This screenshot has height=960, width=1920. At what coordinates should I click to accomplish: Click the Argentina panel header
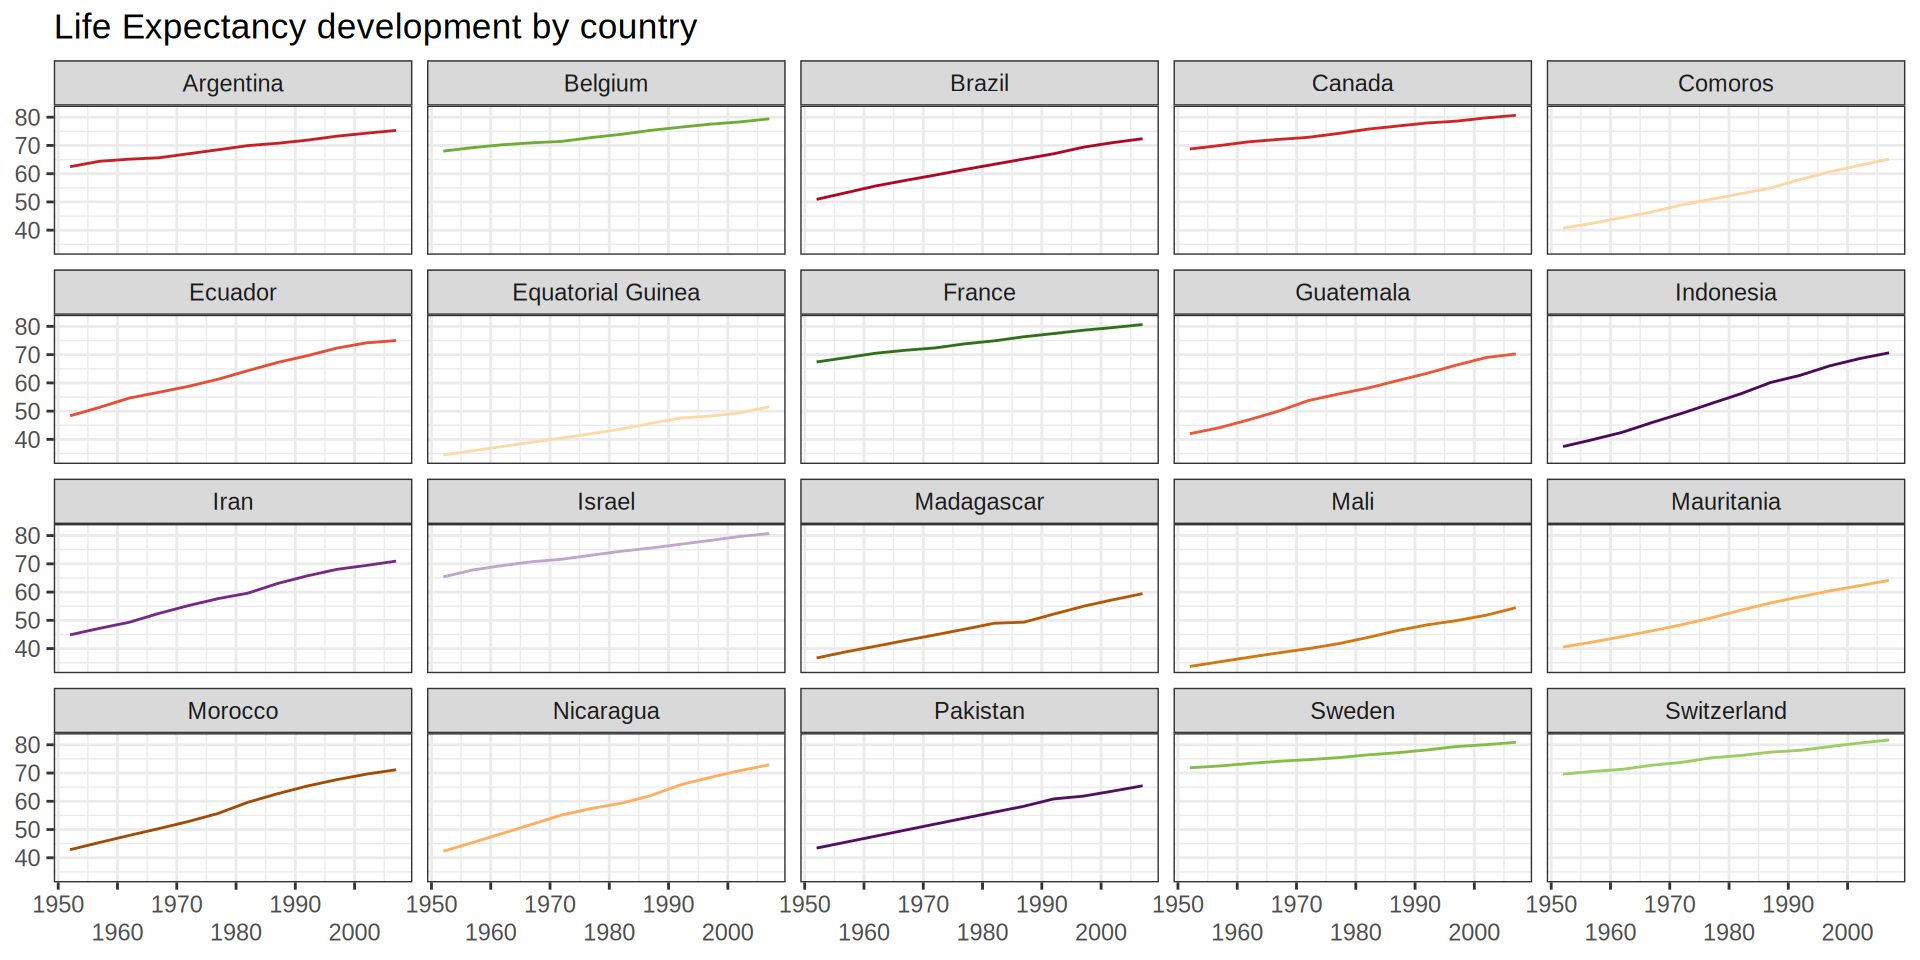coord(232,83)
